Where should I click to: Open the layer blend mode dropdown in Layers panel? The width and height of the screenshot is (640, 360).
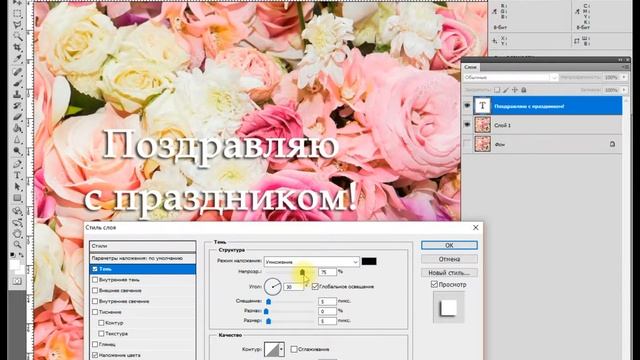510,77
